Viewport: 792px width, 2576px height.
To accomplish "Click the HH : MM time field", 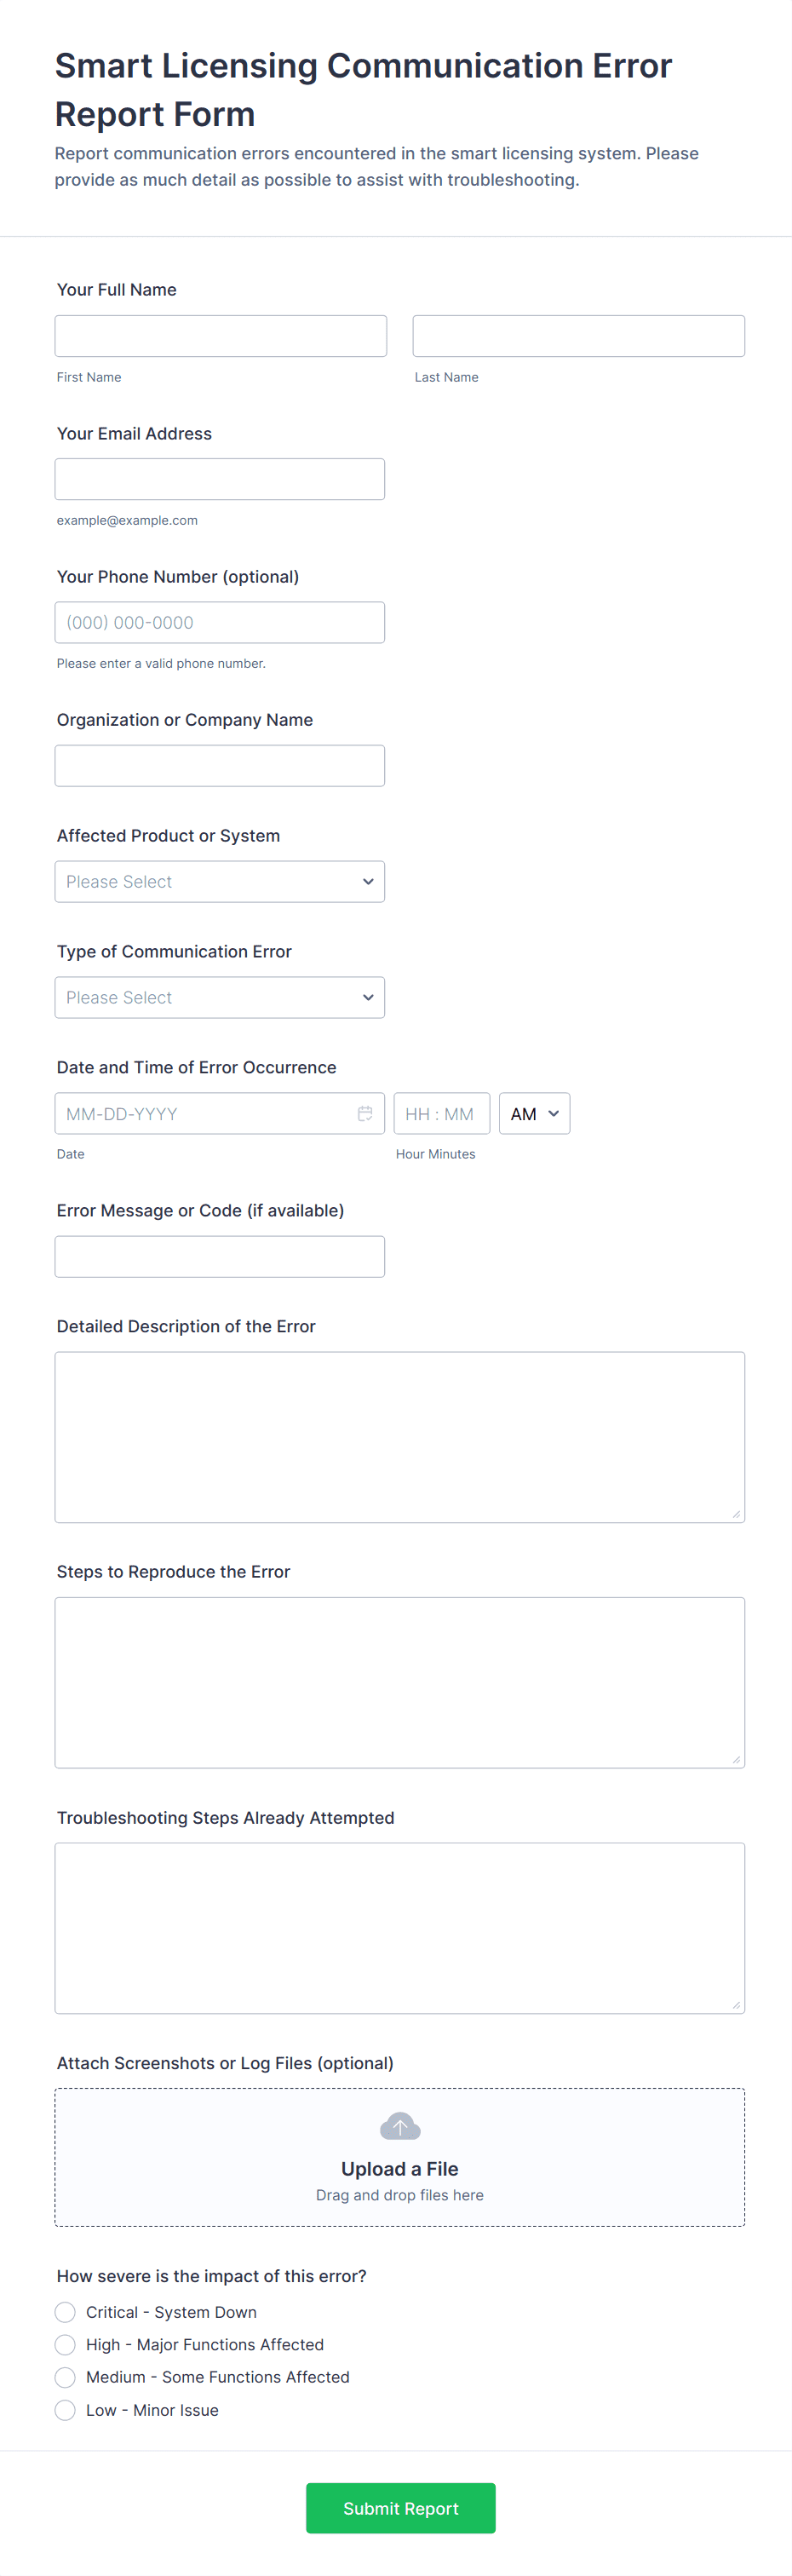I will click(x=441, y=1113).
